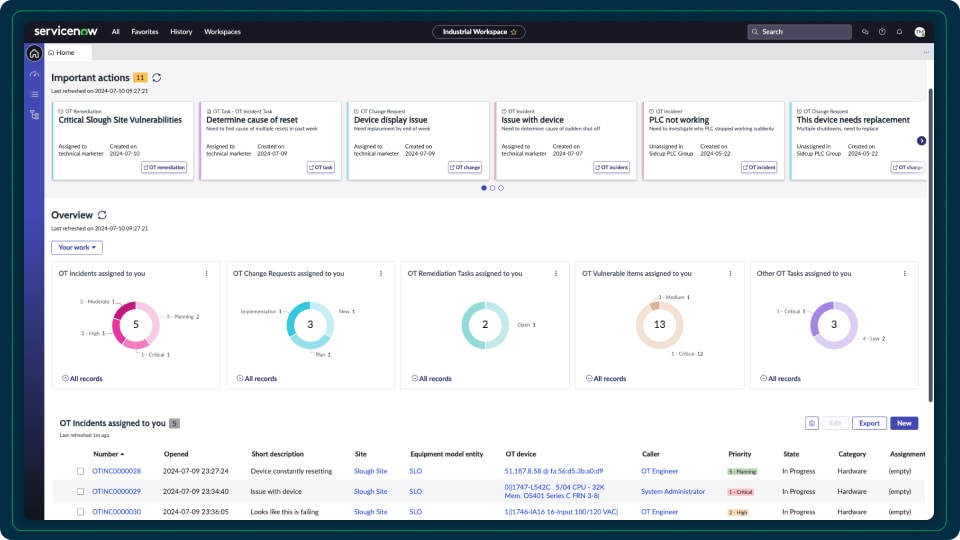Image resolution: width=960 pixels, height=540 pixels.
Task: Expand the Your work dropdown
Action: 77,247
